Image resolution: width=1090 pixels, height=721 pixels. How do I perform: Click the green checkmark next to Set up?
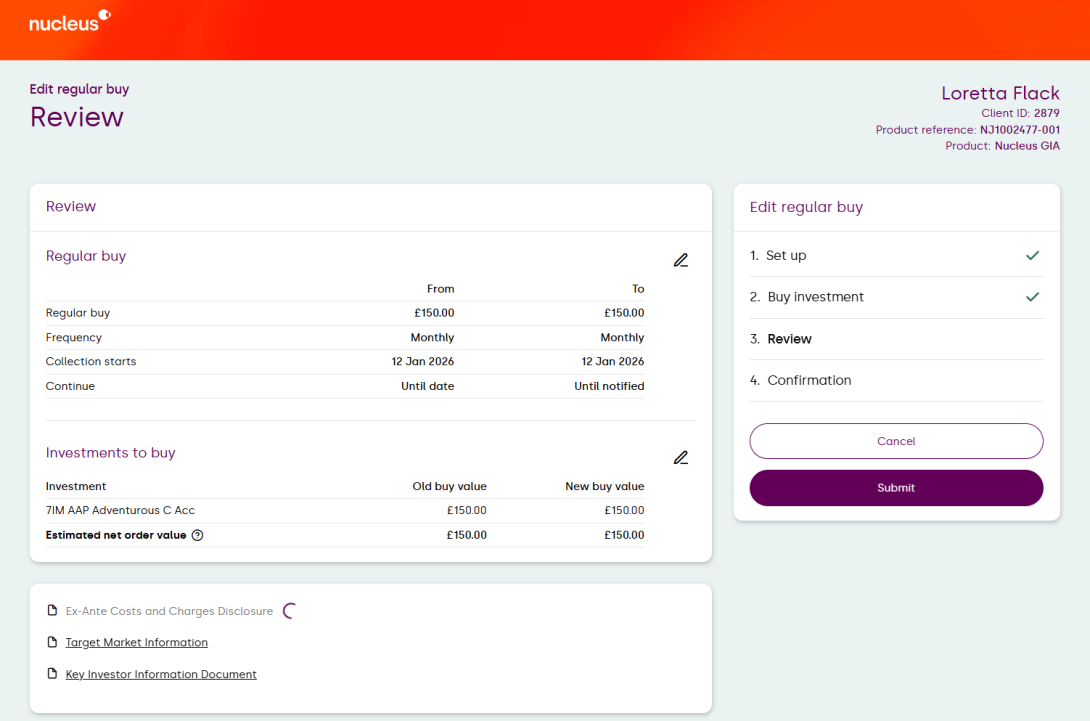pyautogui.click(x=1032, y=255)
